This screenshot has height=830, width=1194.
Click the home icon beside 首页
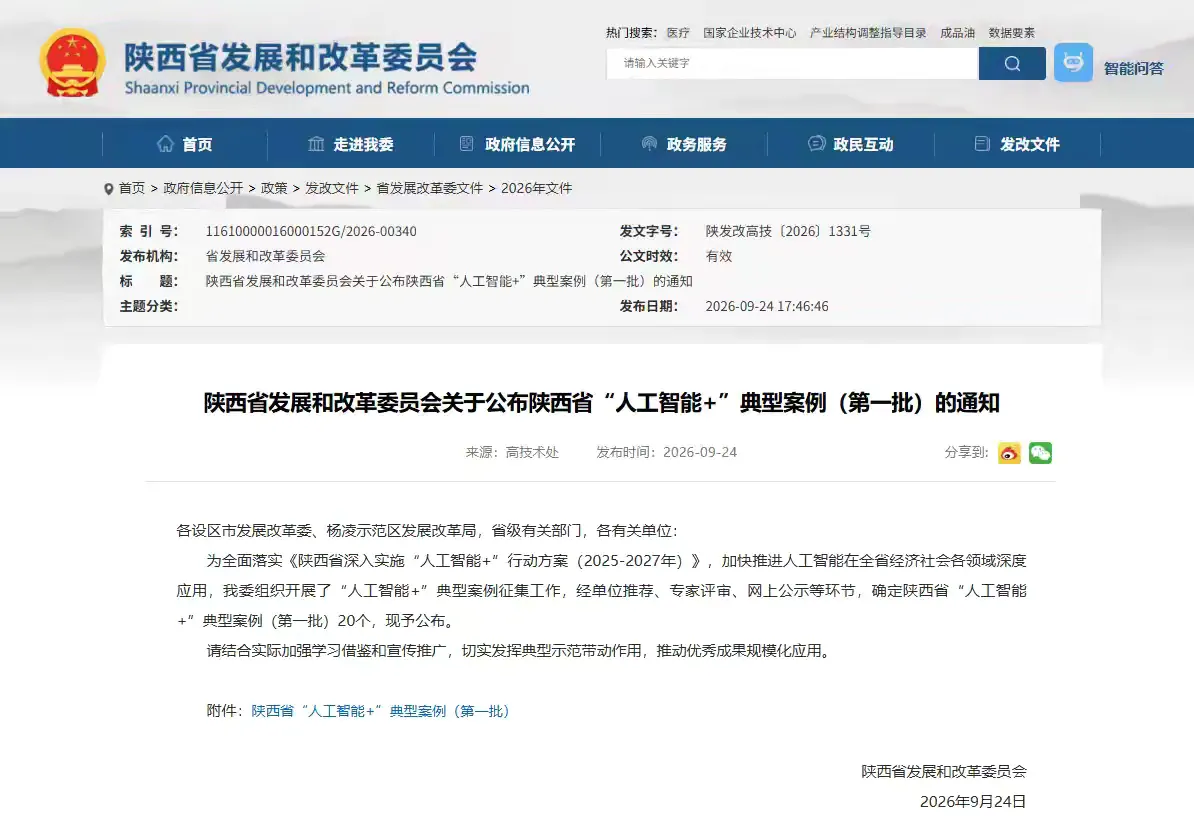click(165, 144)
